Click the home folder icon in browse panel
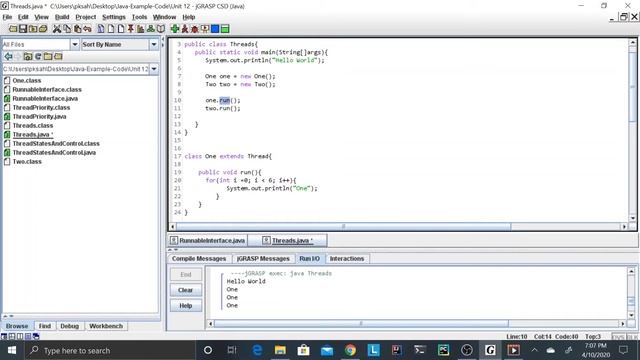This screenshot has width=640, height=360. (28, 56)
